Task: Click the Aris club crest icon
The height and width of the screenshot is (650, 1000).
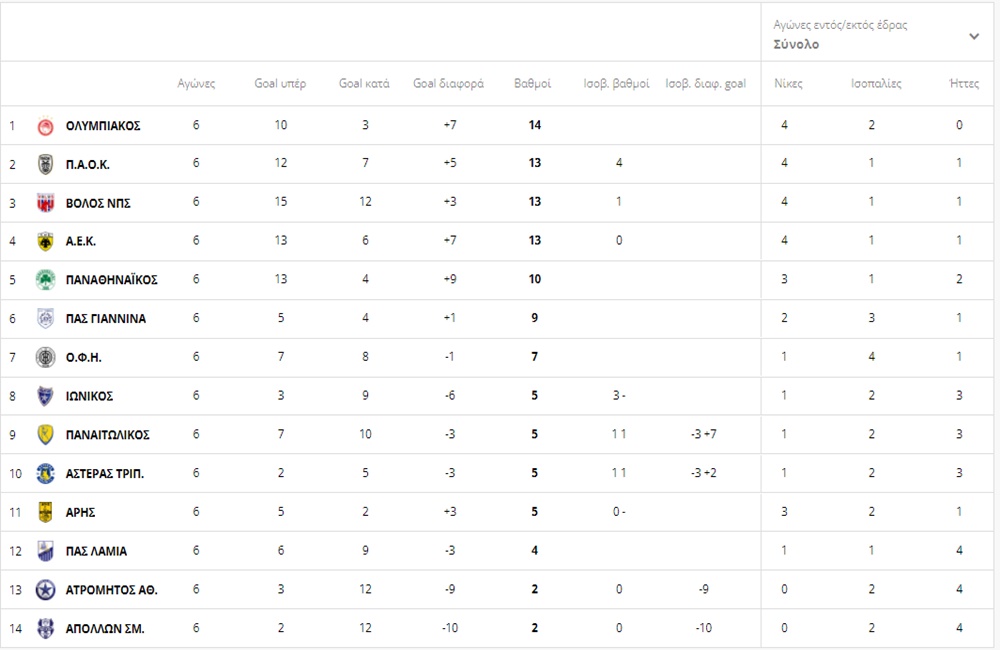Action: (x=45, y=512)
